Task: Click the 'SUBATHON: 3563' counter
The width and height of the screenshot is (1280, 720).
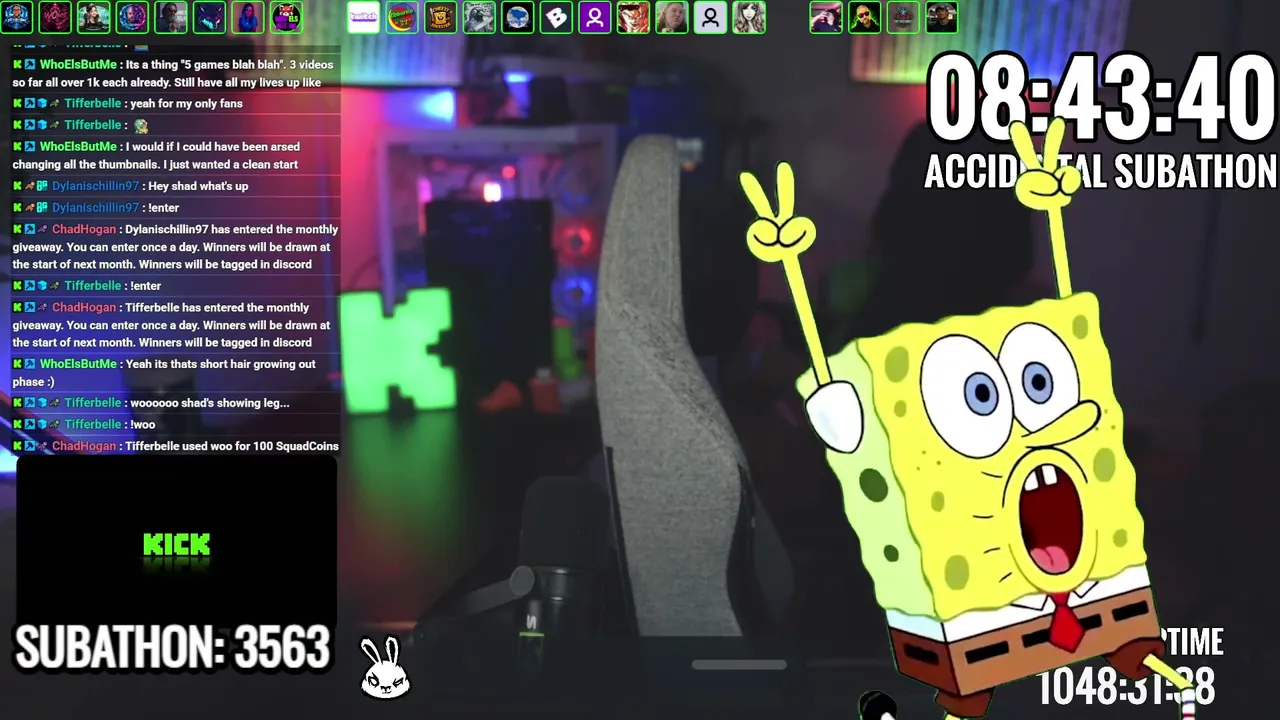Action: click(x=172, y=648)
